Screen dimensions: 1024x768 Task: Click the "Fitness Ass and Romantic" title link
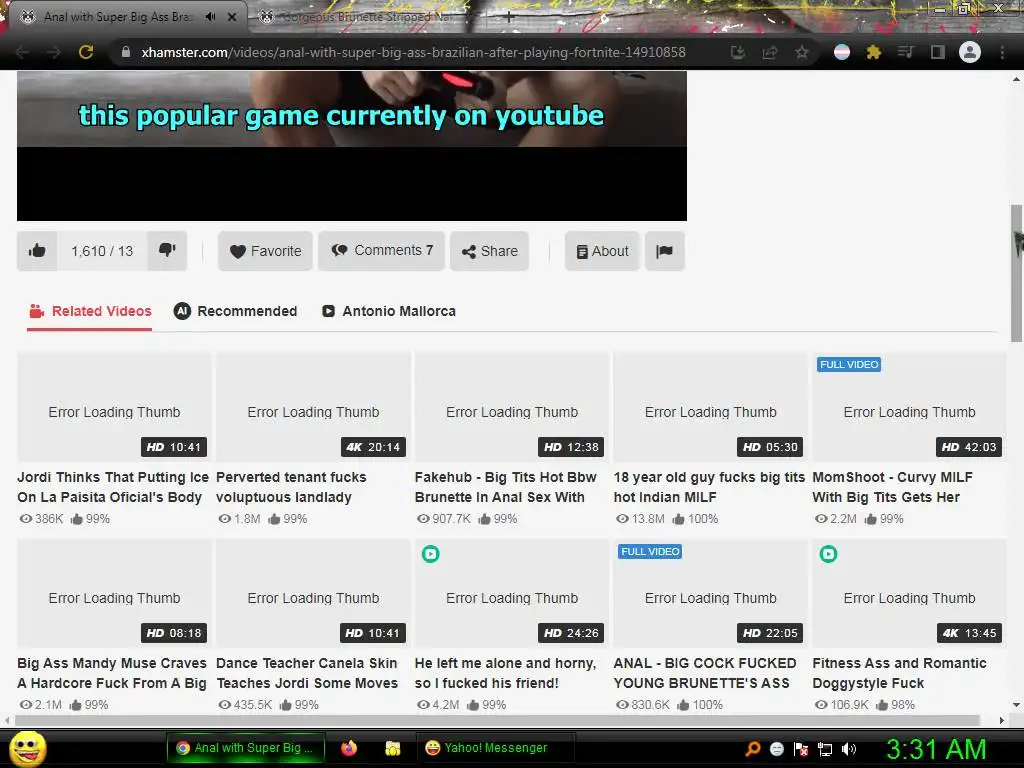tap(899, 673)
